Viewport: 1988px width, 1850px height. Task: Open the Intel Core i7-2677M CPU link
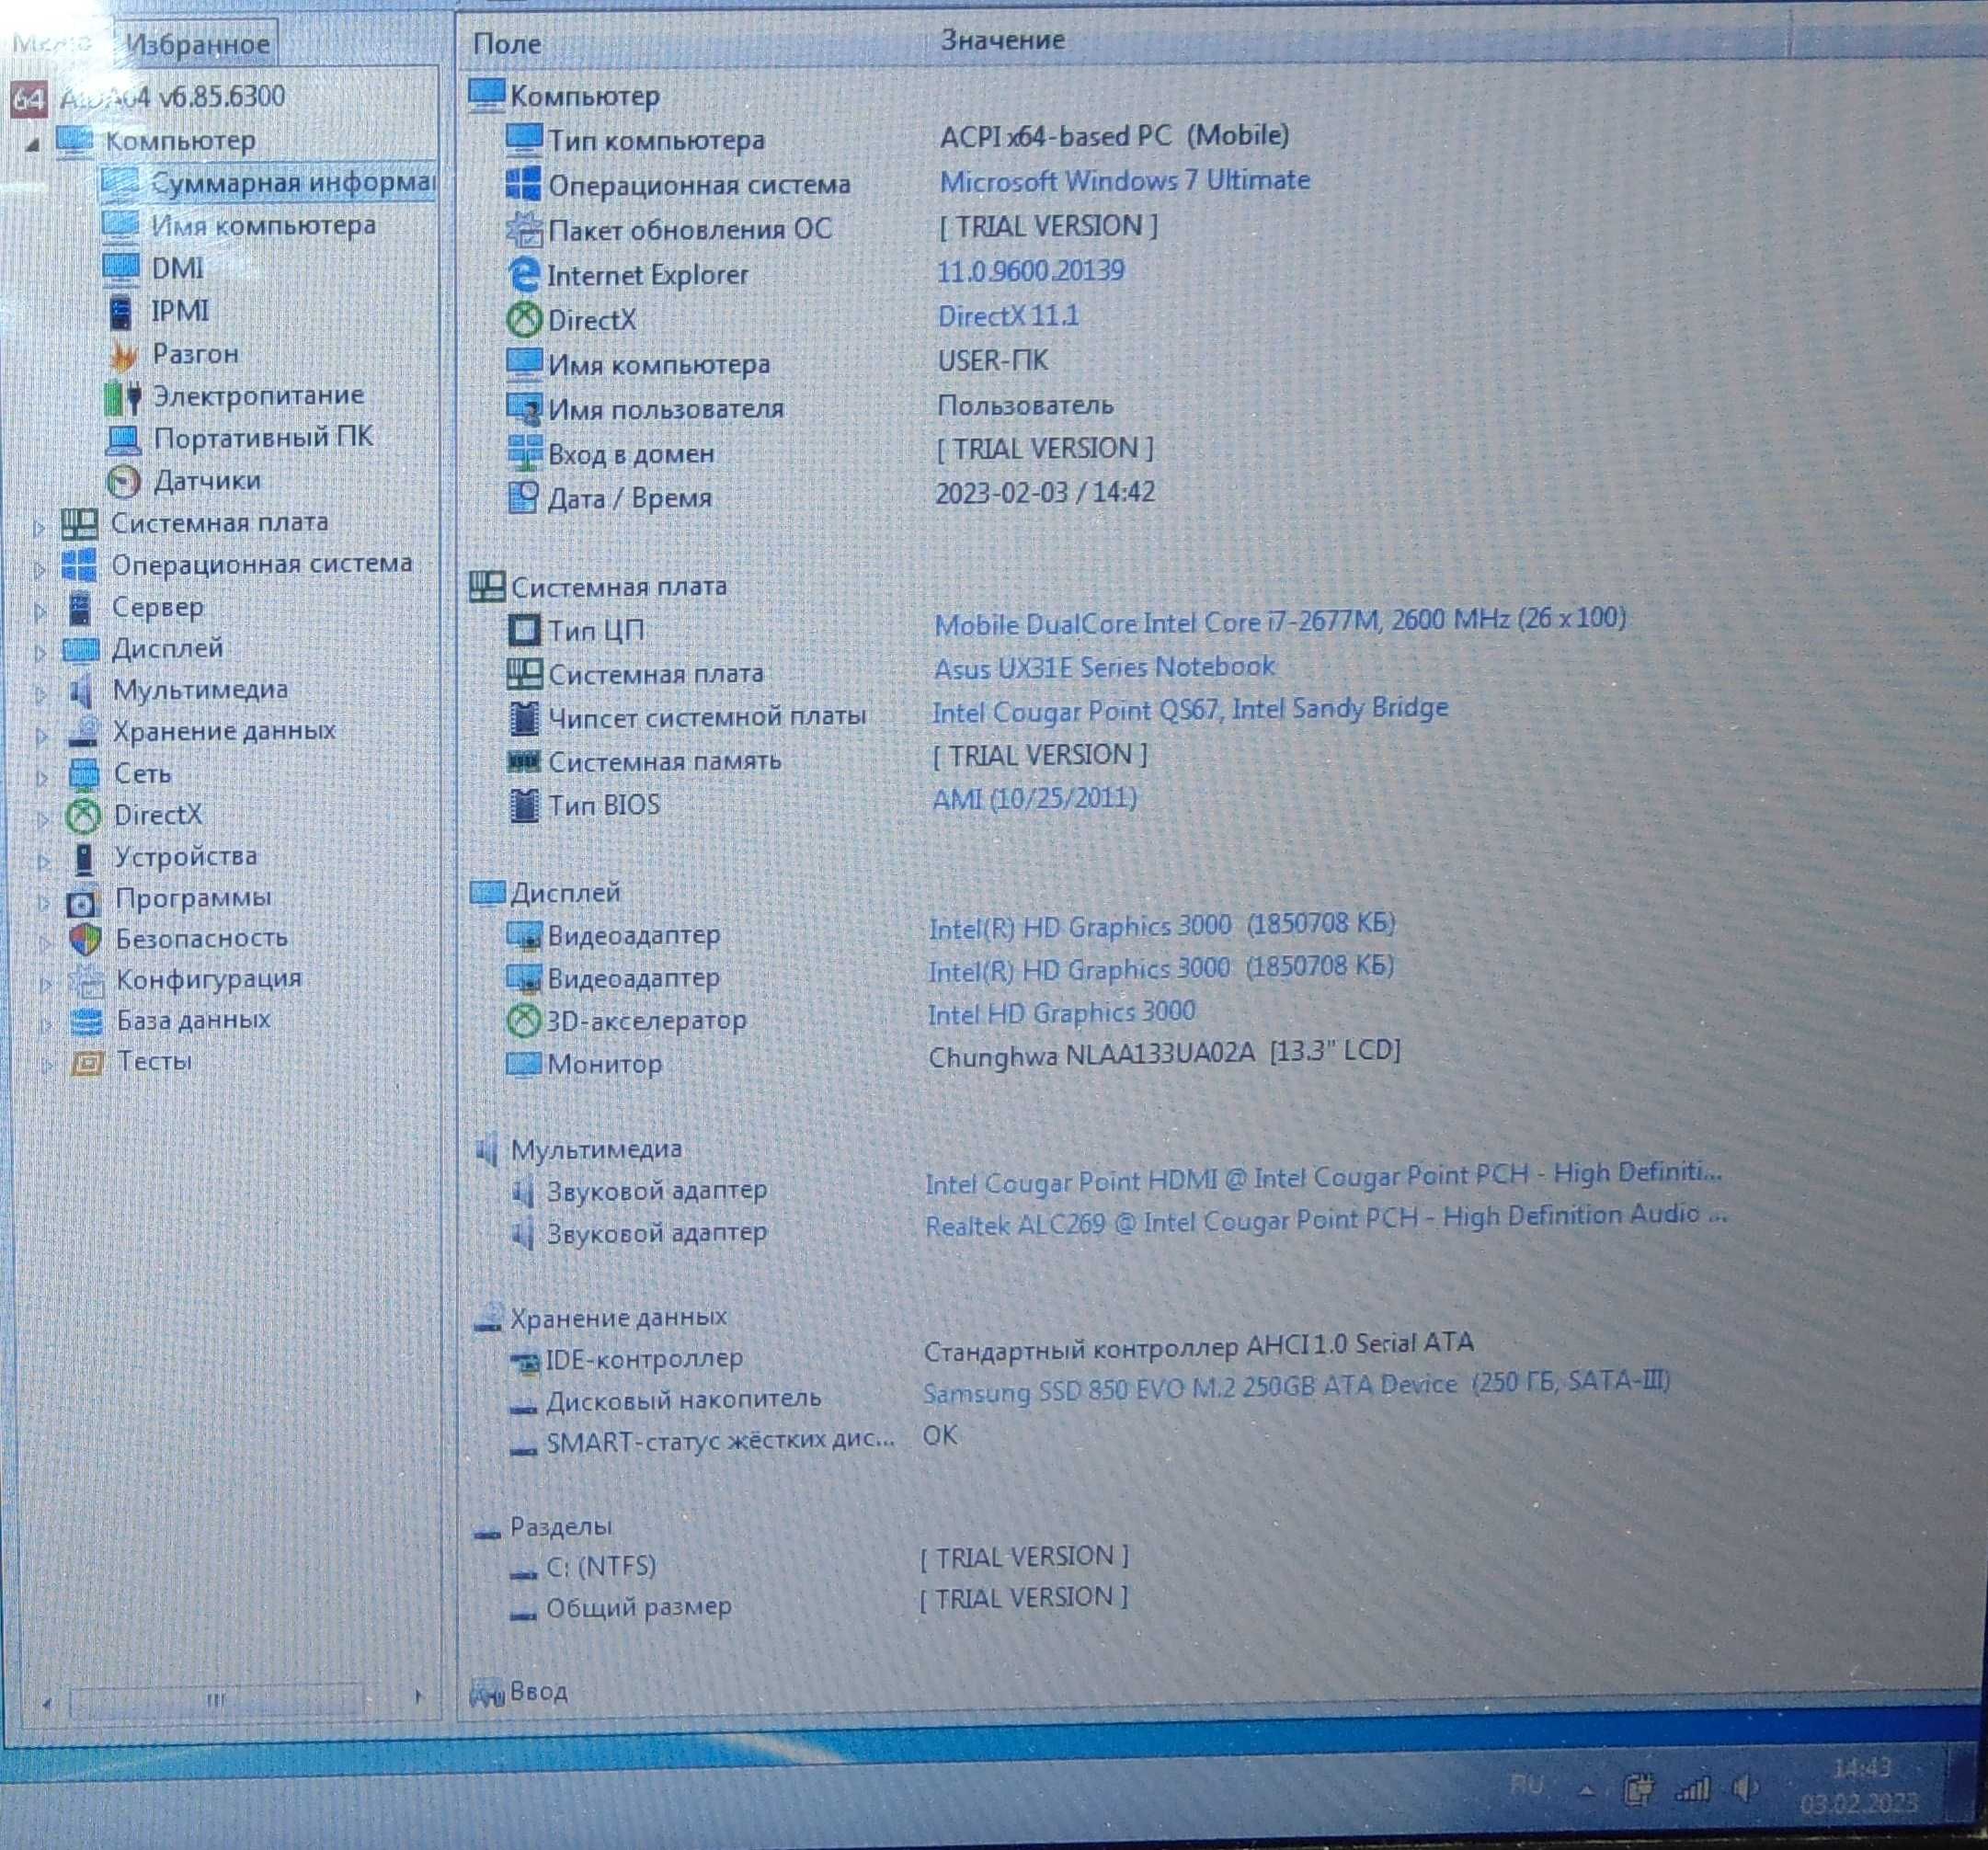[1280, 620]
